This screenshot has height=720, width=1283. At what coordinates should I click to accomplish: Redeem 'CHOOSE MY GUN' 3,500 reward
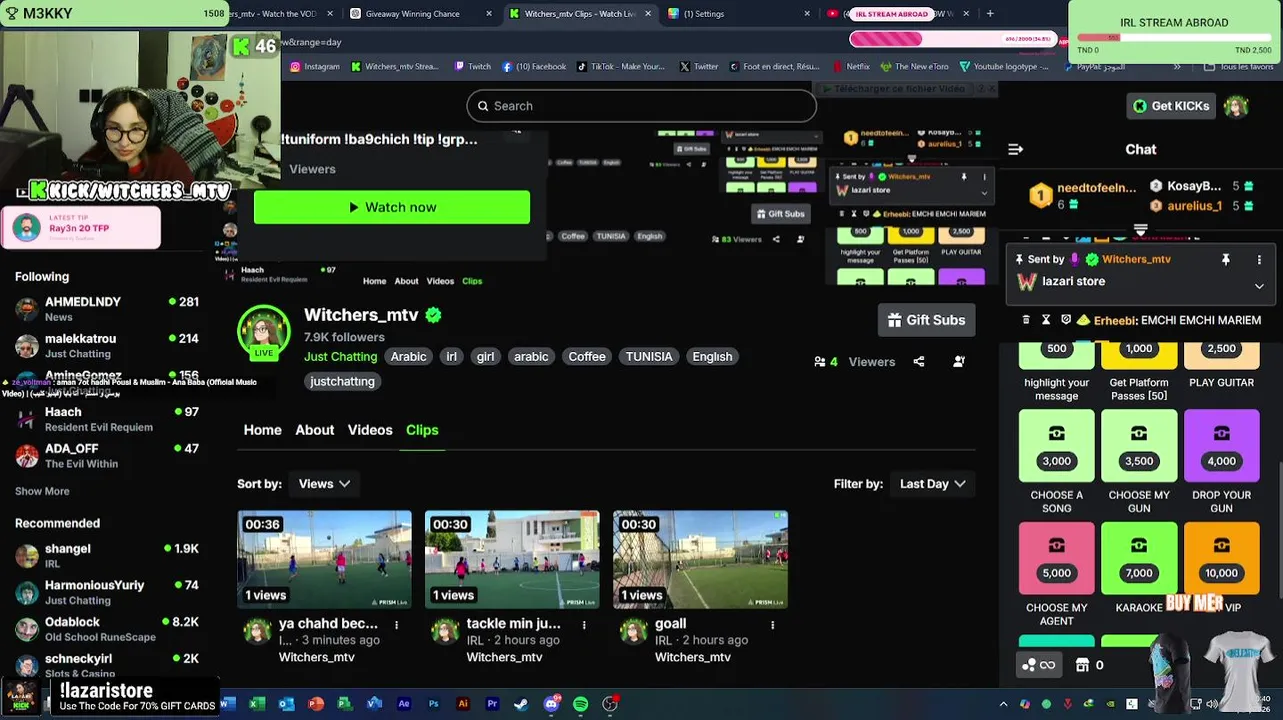click(1139, 446)
